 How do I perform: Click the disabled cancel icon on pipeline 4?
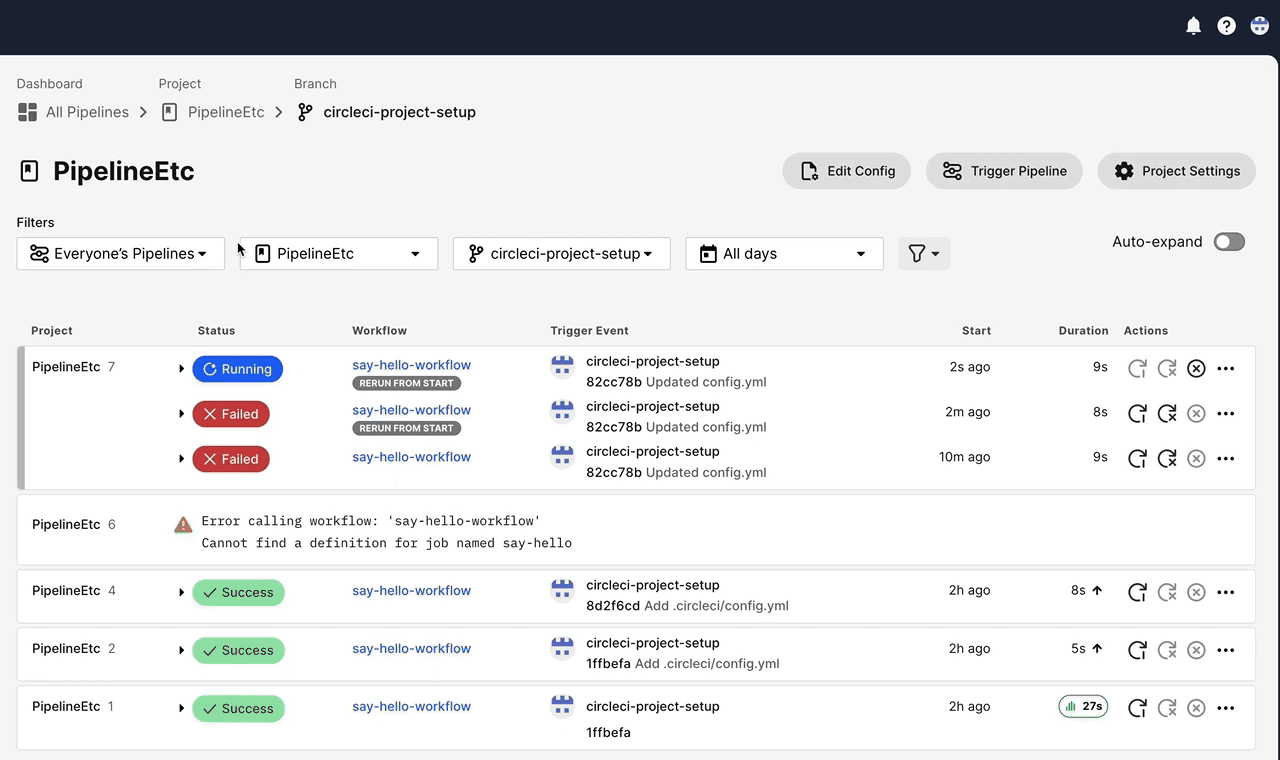[1196, 592]
